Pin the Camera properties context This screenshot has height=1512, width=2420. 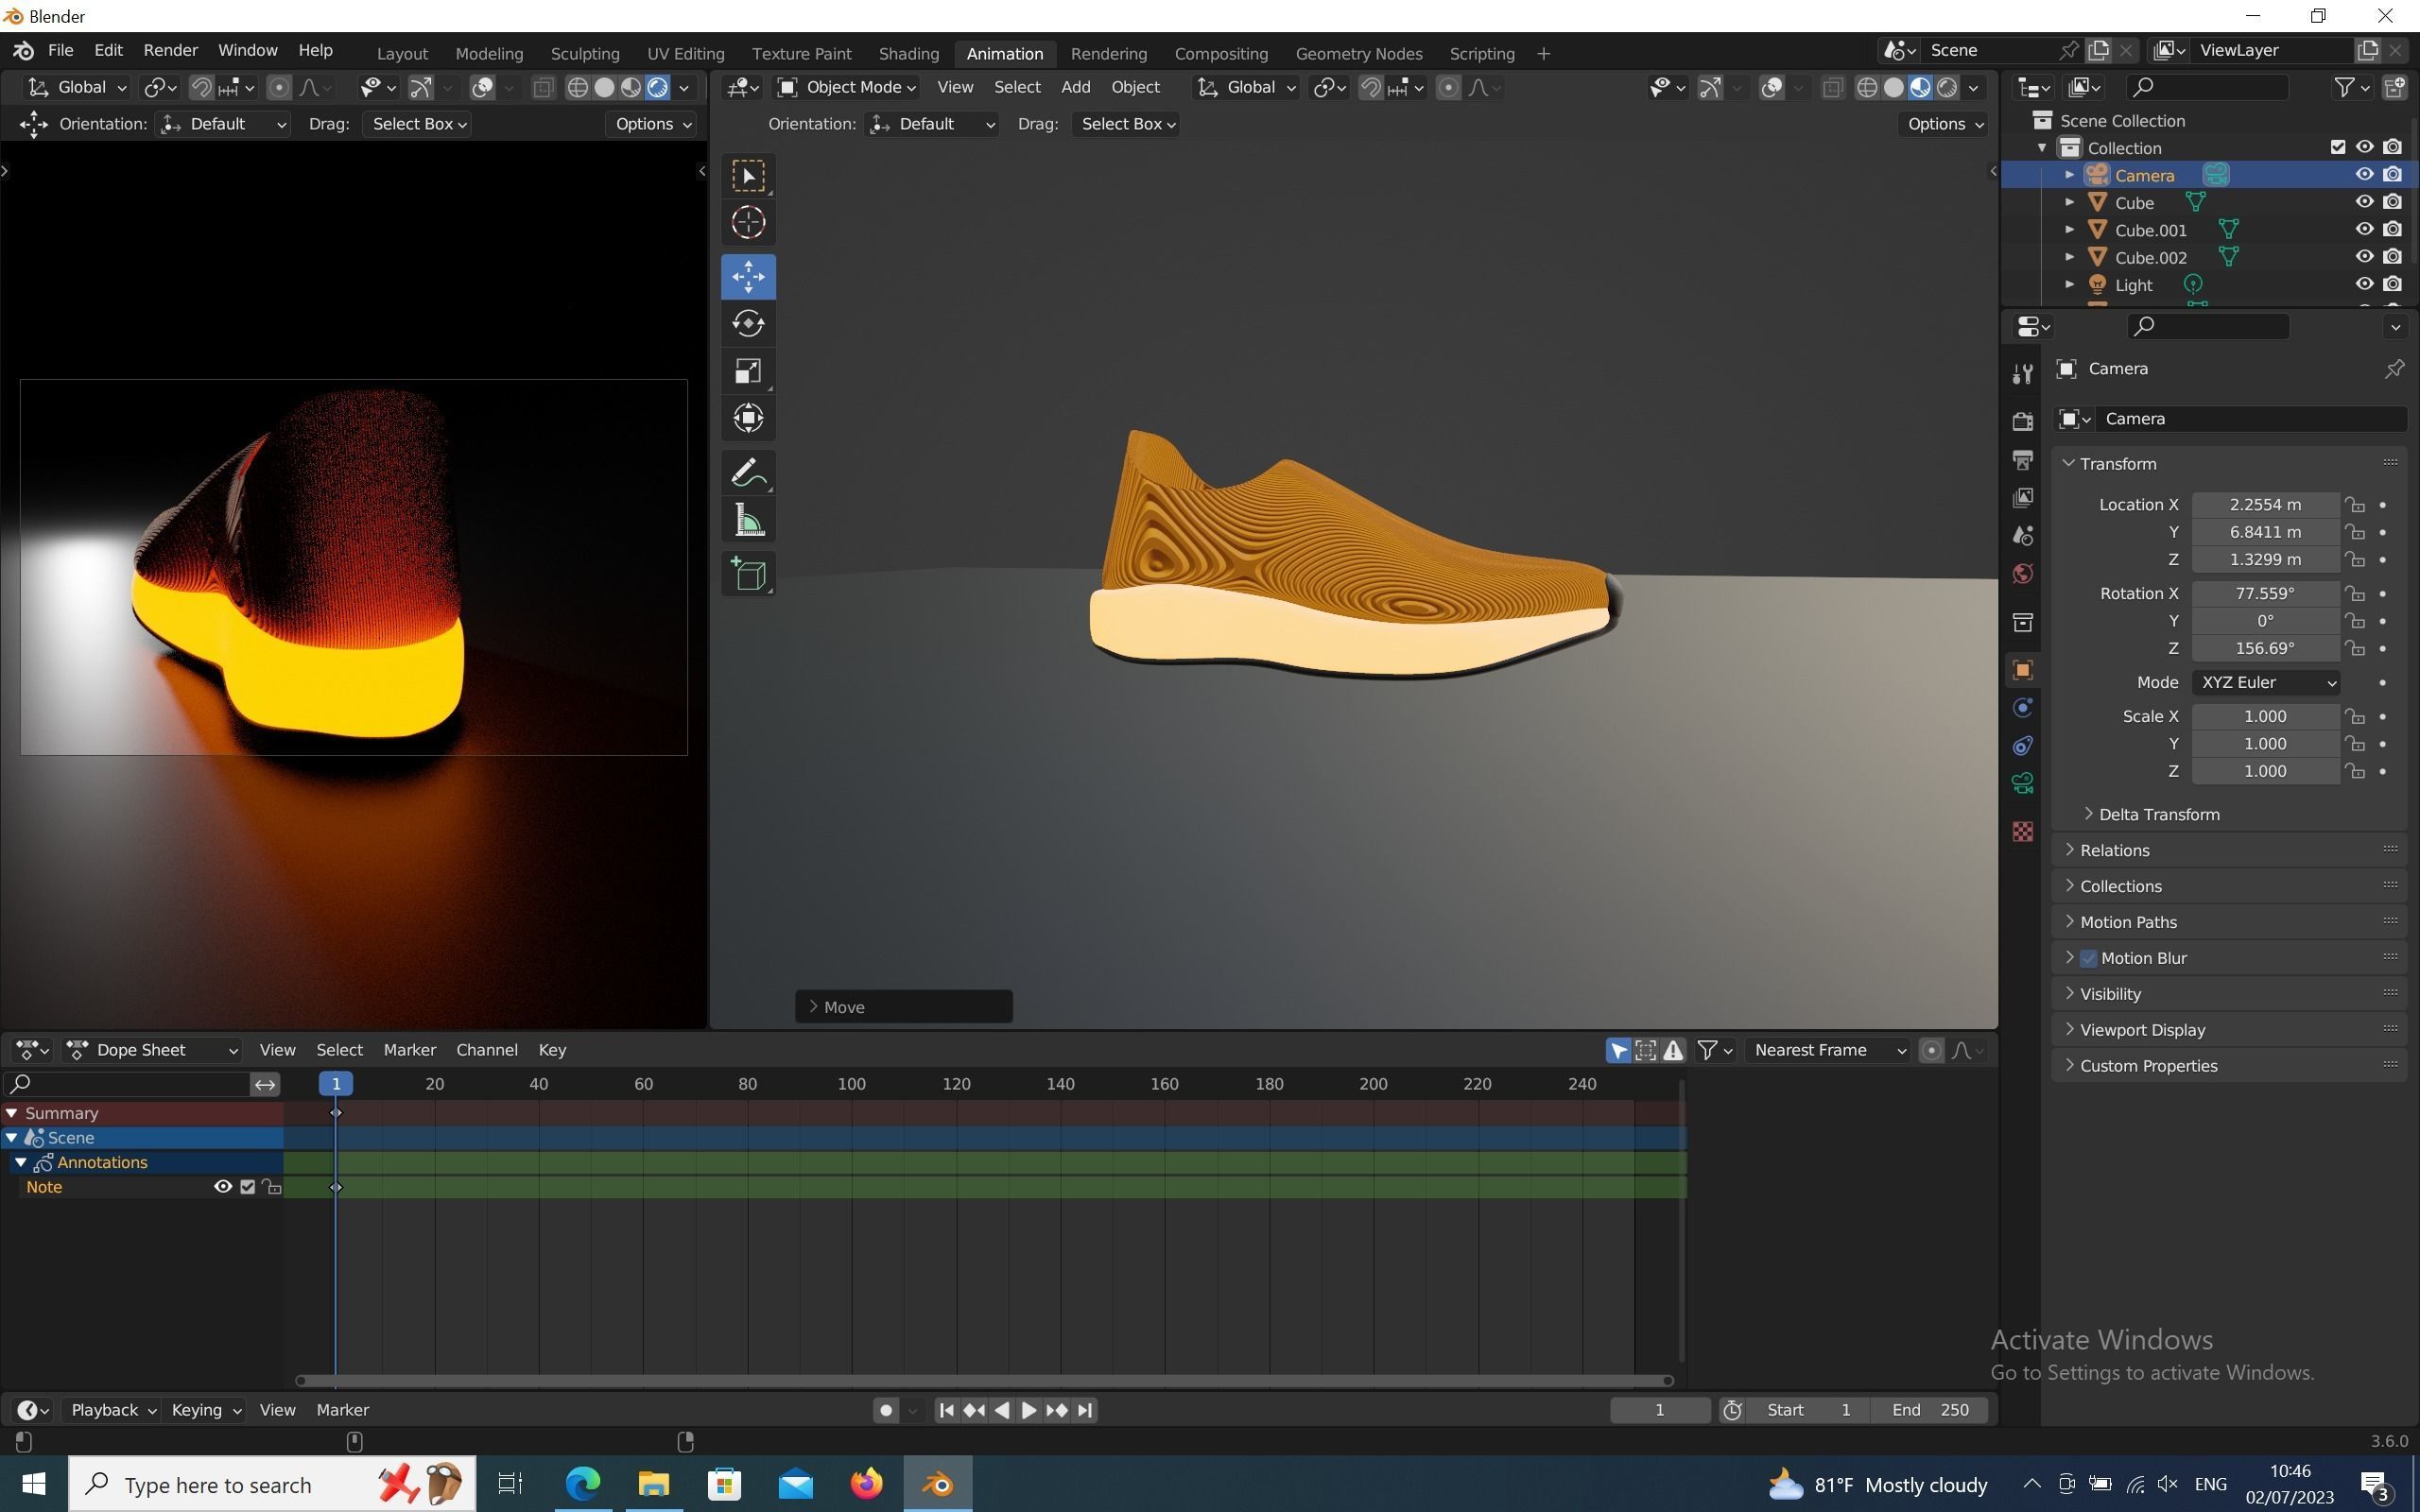[x=2394, y=369]
